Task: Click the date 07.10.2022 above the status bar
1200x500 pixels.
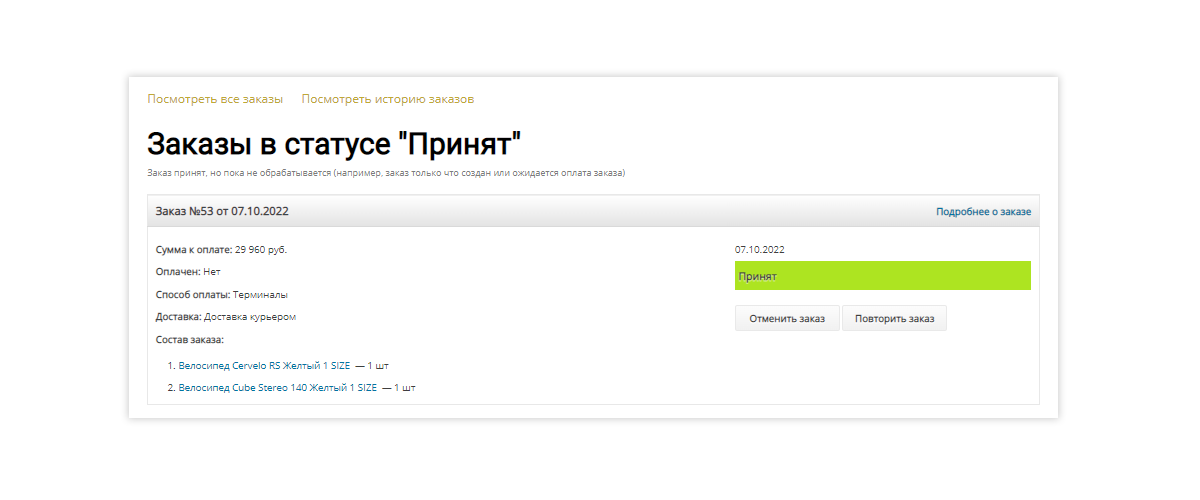Action: (759, 249)
